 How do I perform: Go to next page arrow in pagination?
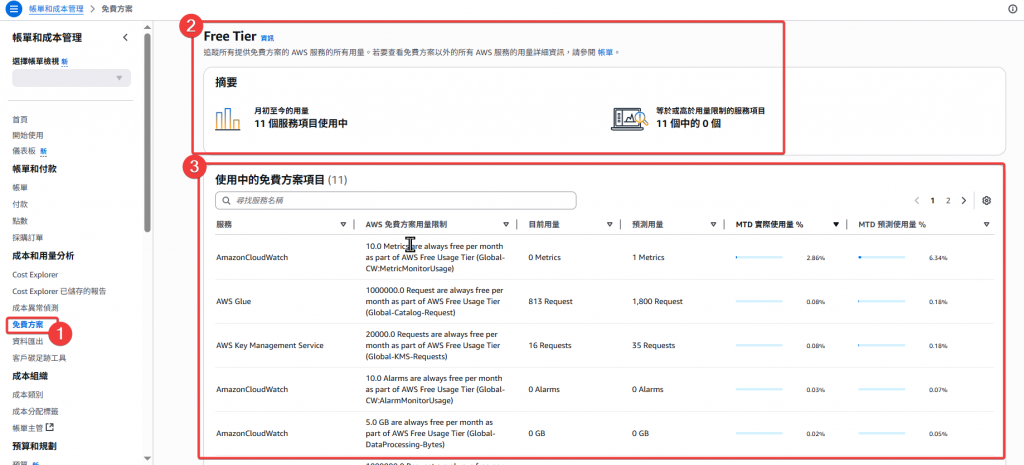[x=964, y=200]
